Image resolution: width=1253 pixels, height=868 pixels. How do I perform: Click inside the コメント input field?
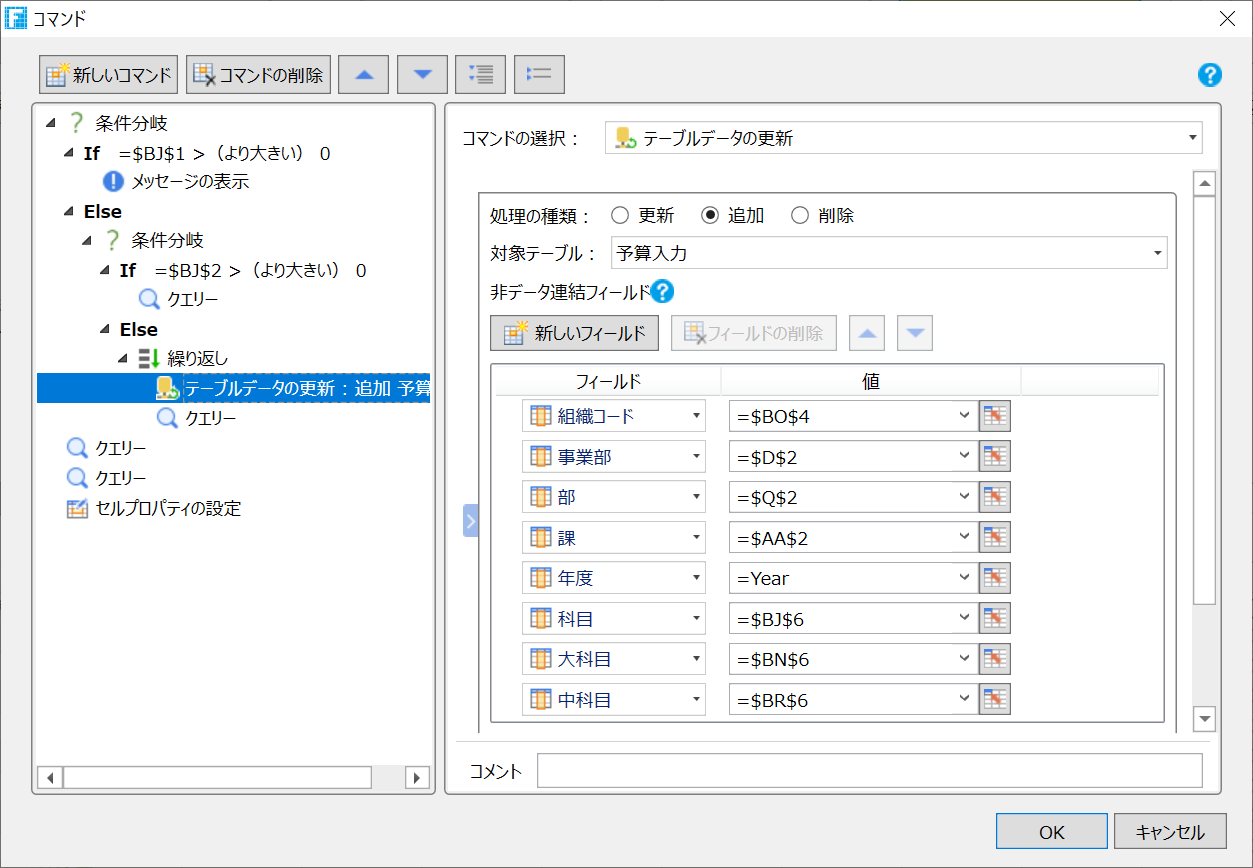tap(870, 771)
